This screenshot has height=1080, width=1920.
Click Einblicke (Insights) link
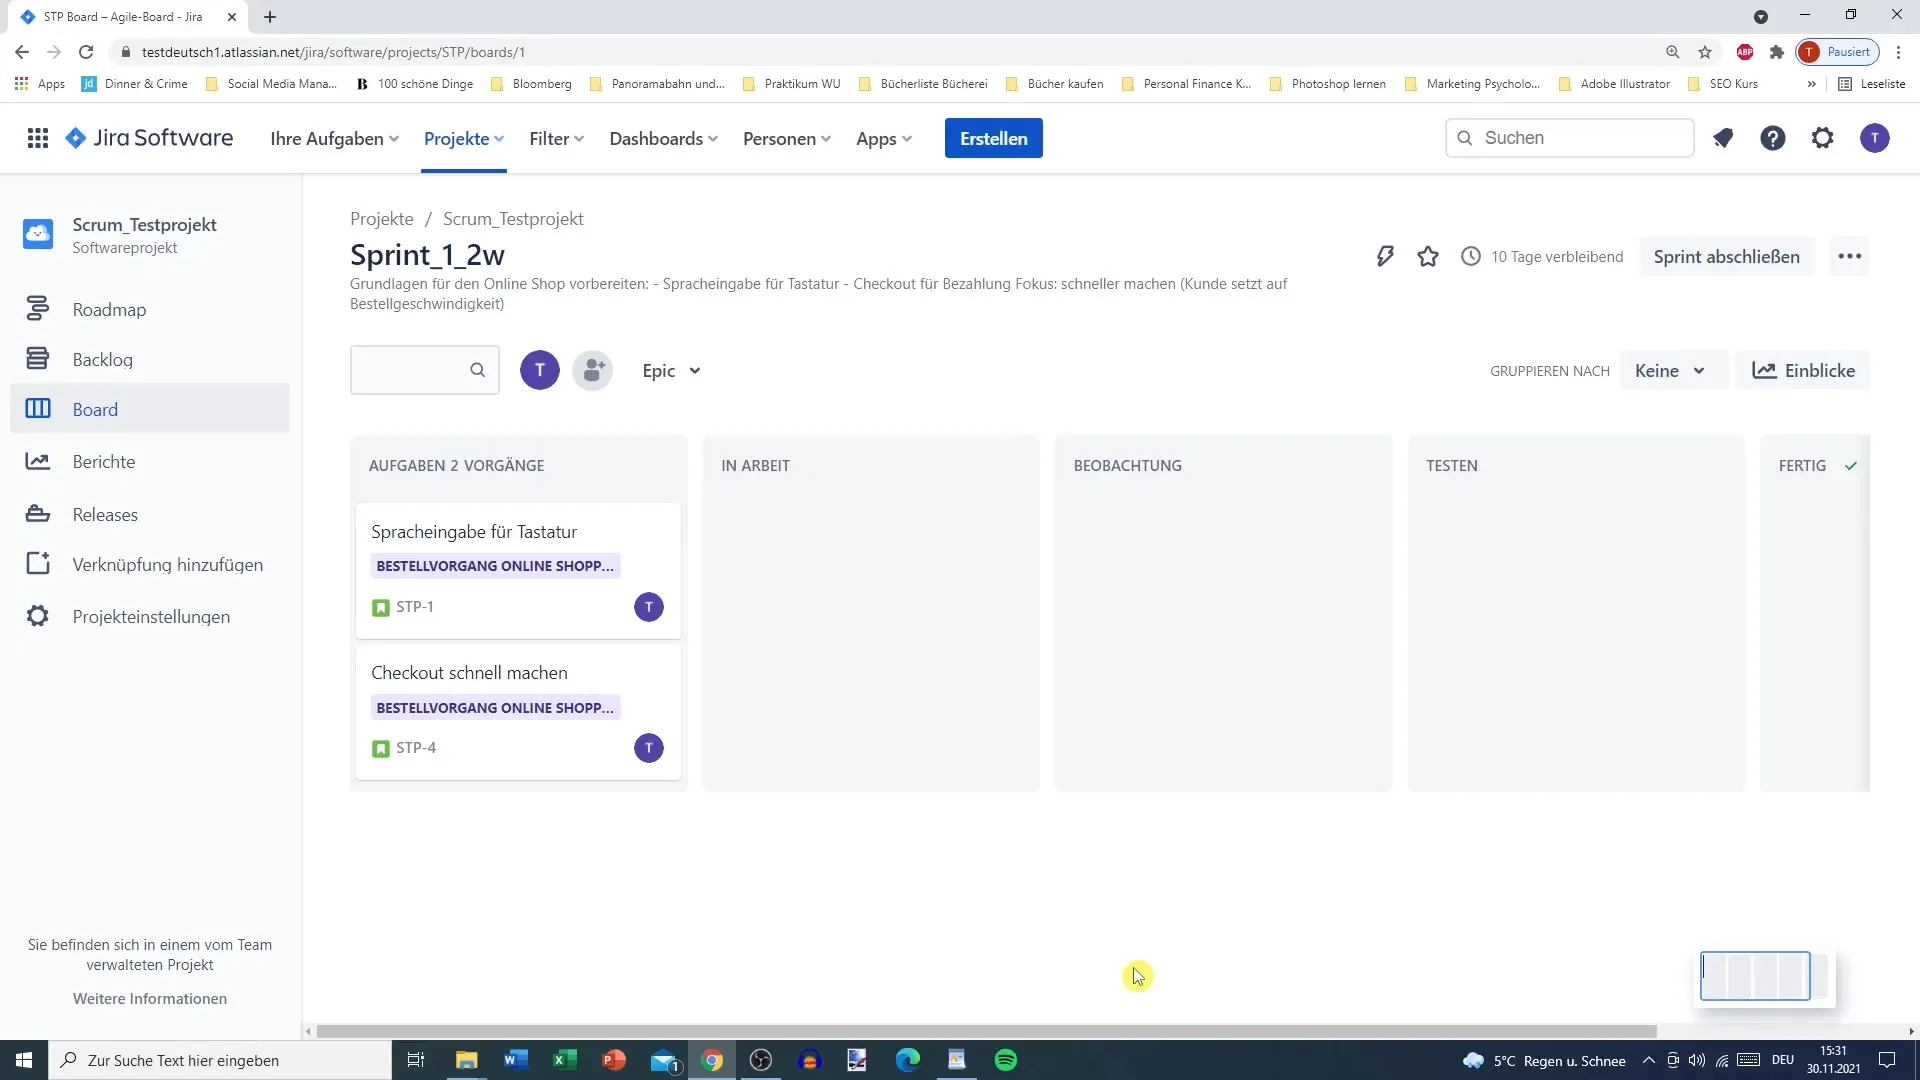[x=1807, y=371]
